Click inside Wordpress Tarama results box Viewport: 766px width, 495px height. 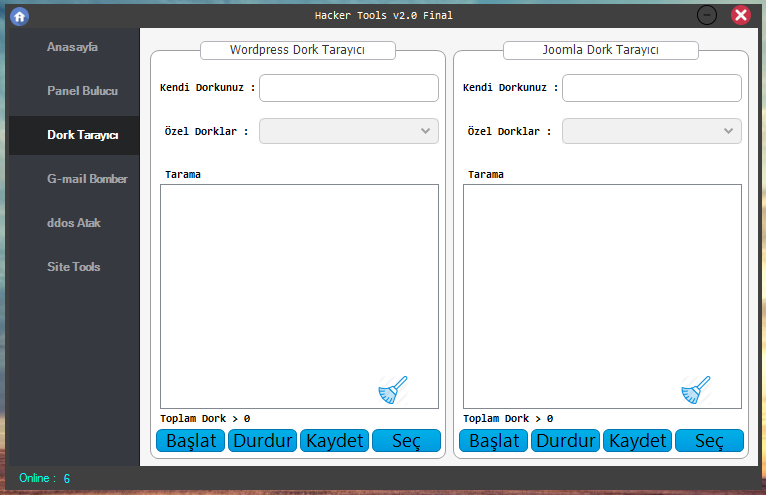[x=299, y=296]
